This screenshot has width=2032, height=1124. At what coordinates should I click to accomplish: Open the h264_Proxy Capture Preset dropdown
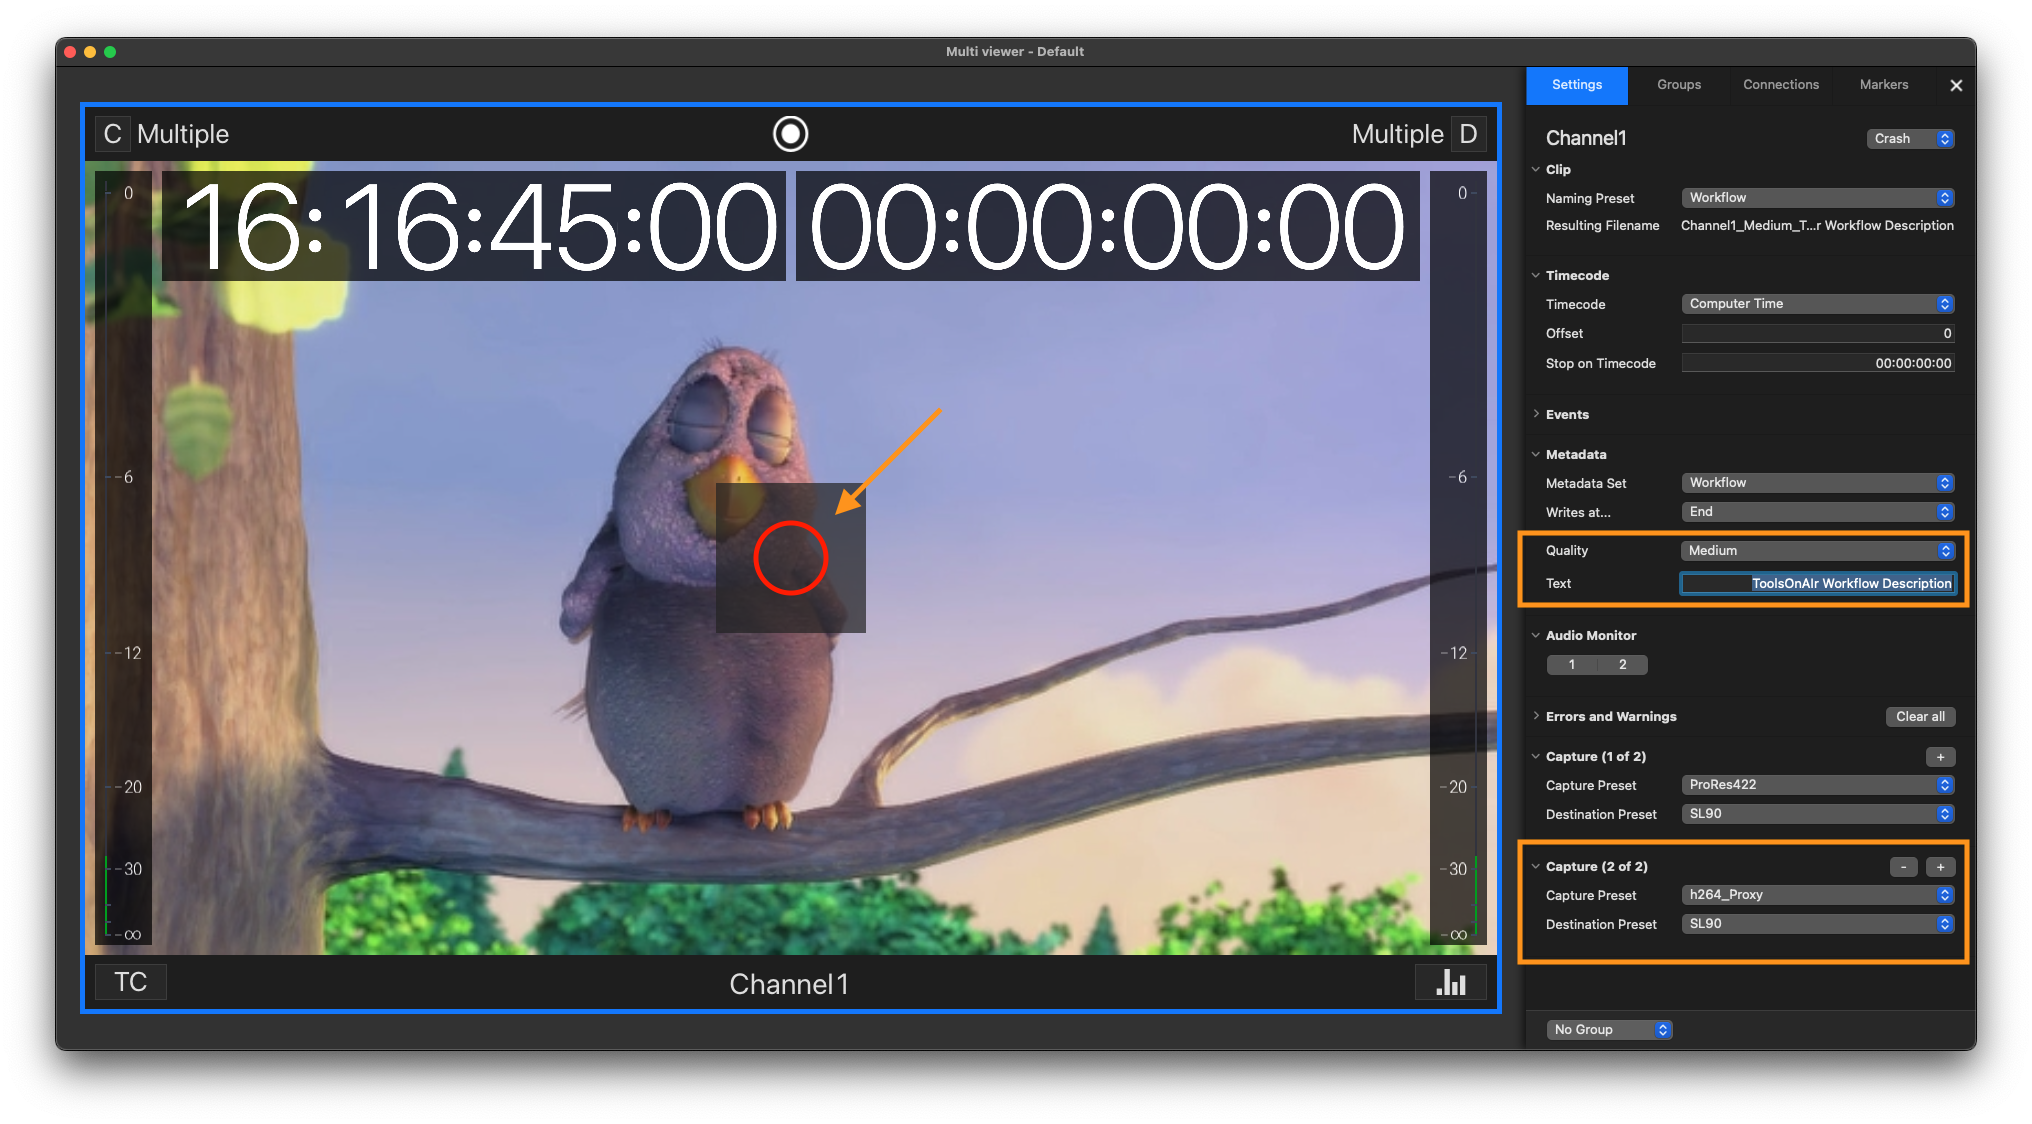click(1817, 895)
